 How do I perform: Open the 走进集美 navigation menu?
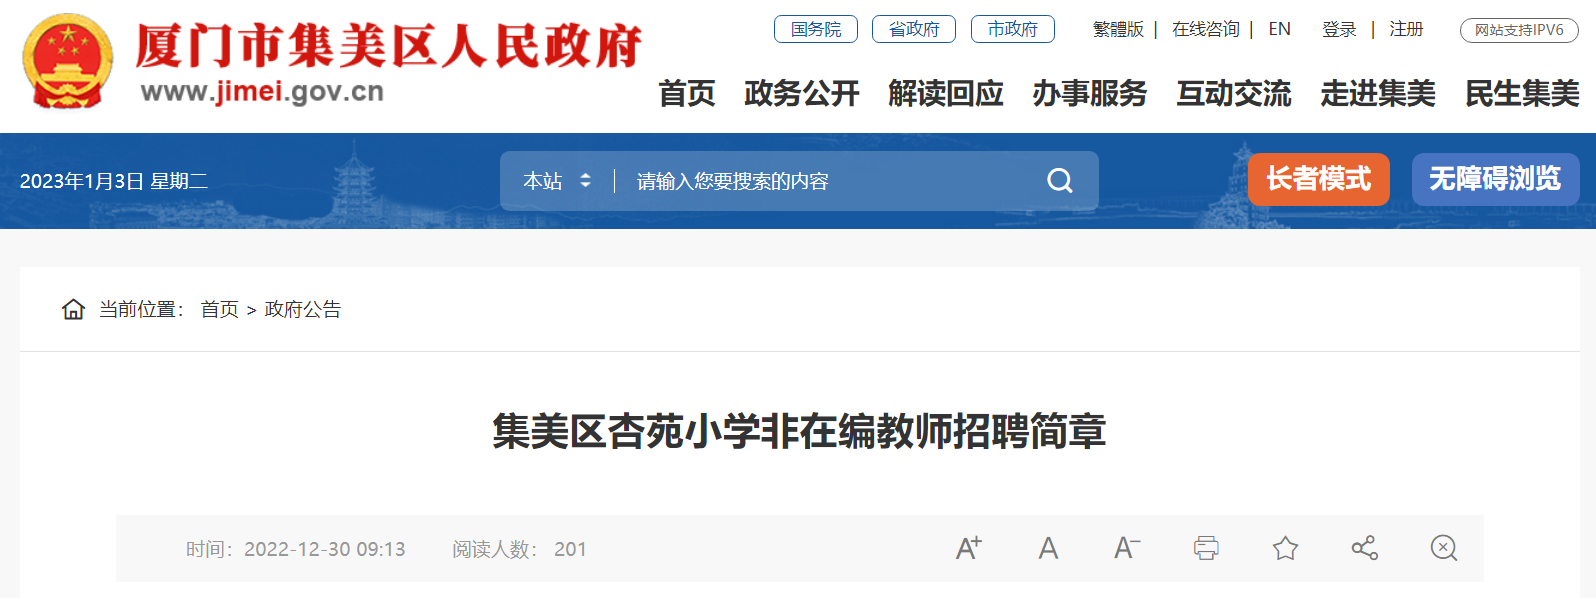tap(1378, 93)
